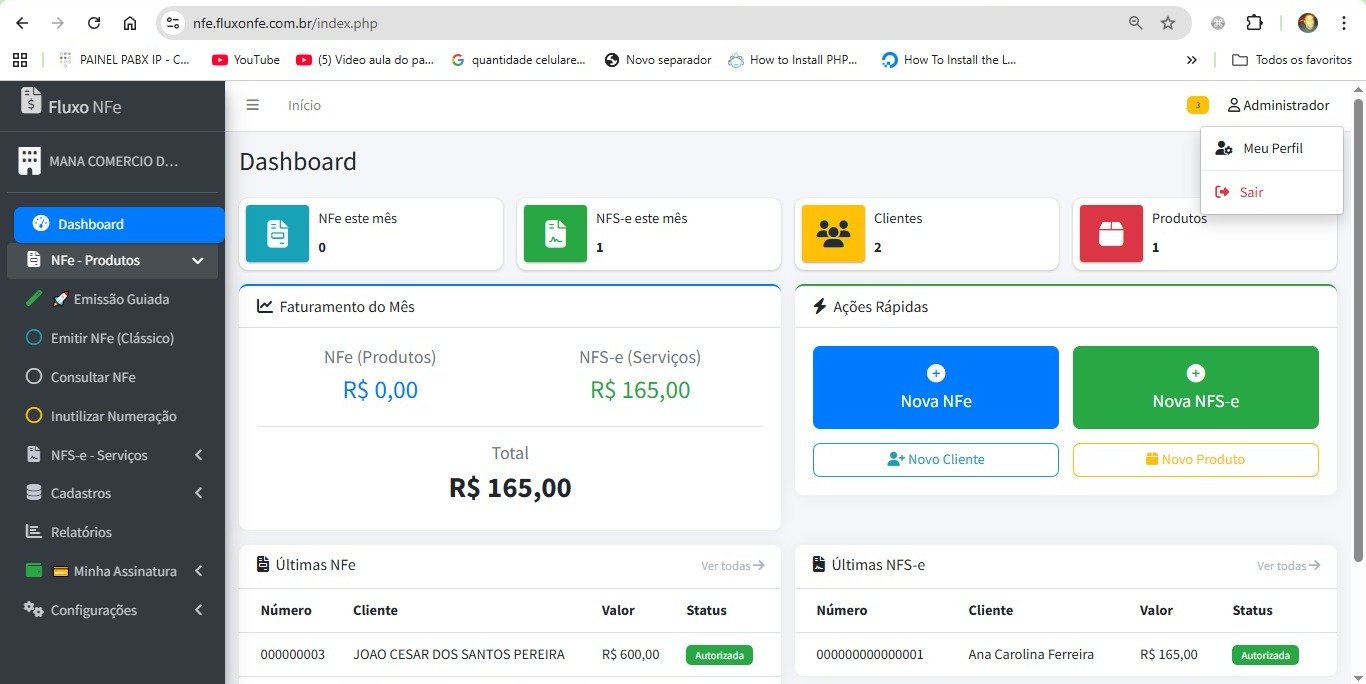Screen dimensions: 1366x684
Task: Click the teal NFe este mês icon
Action: coord(277,234)
